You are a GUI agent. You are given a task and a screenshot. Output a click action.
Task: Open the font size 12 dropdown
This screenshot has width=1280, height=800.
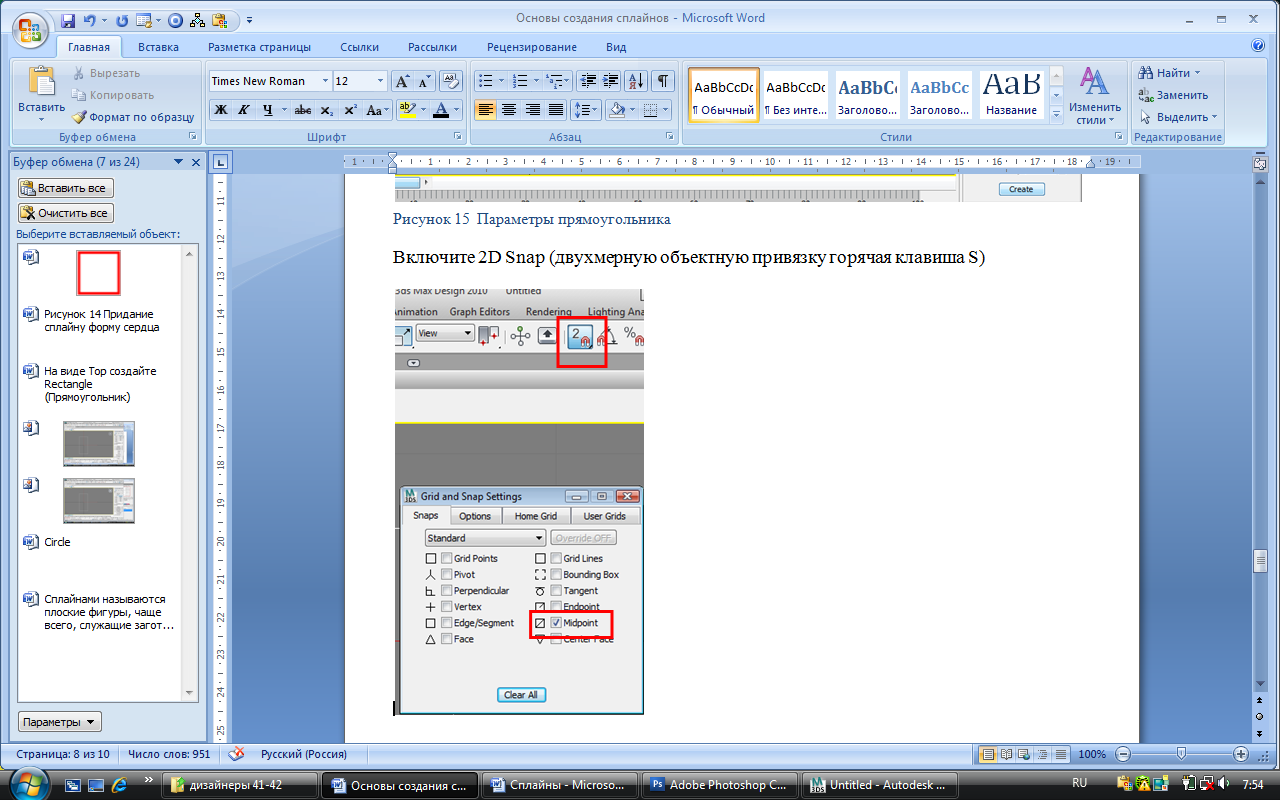[x=380, y=81]
